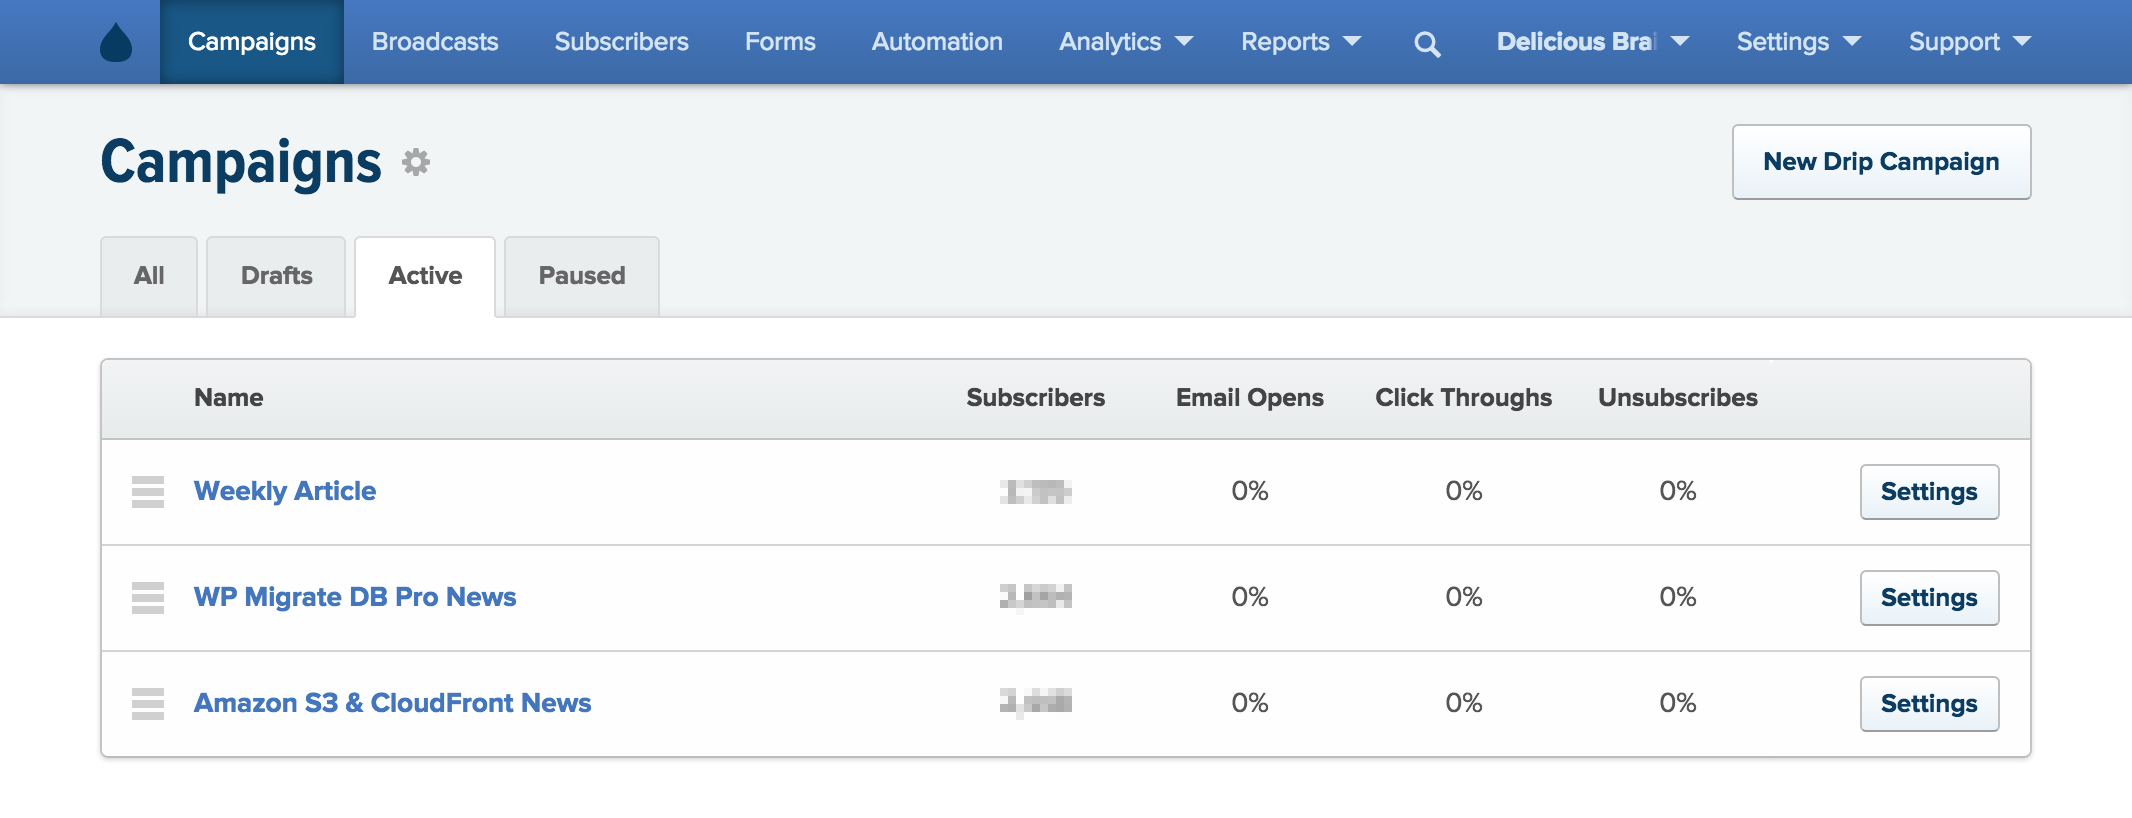Image resolution: width=2132 pixels, height=818 pixels.
Task: Click Weekly Article's Unsubscribes 0% value
Action: 1678,491
